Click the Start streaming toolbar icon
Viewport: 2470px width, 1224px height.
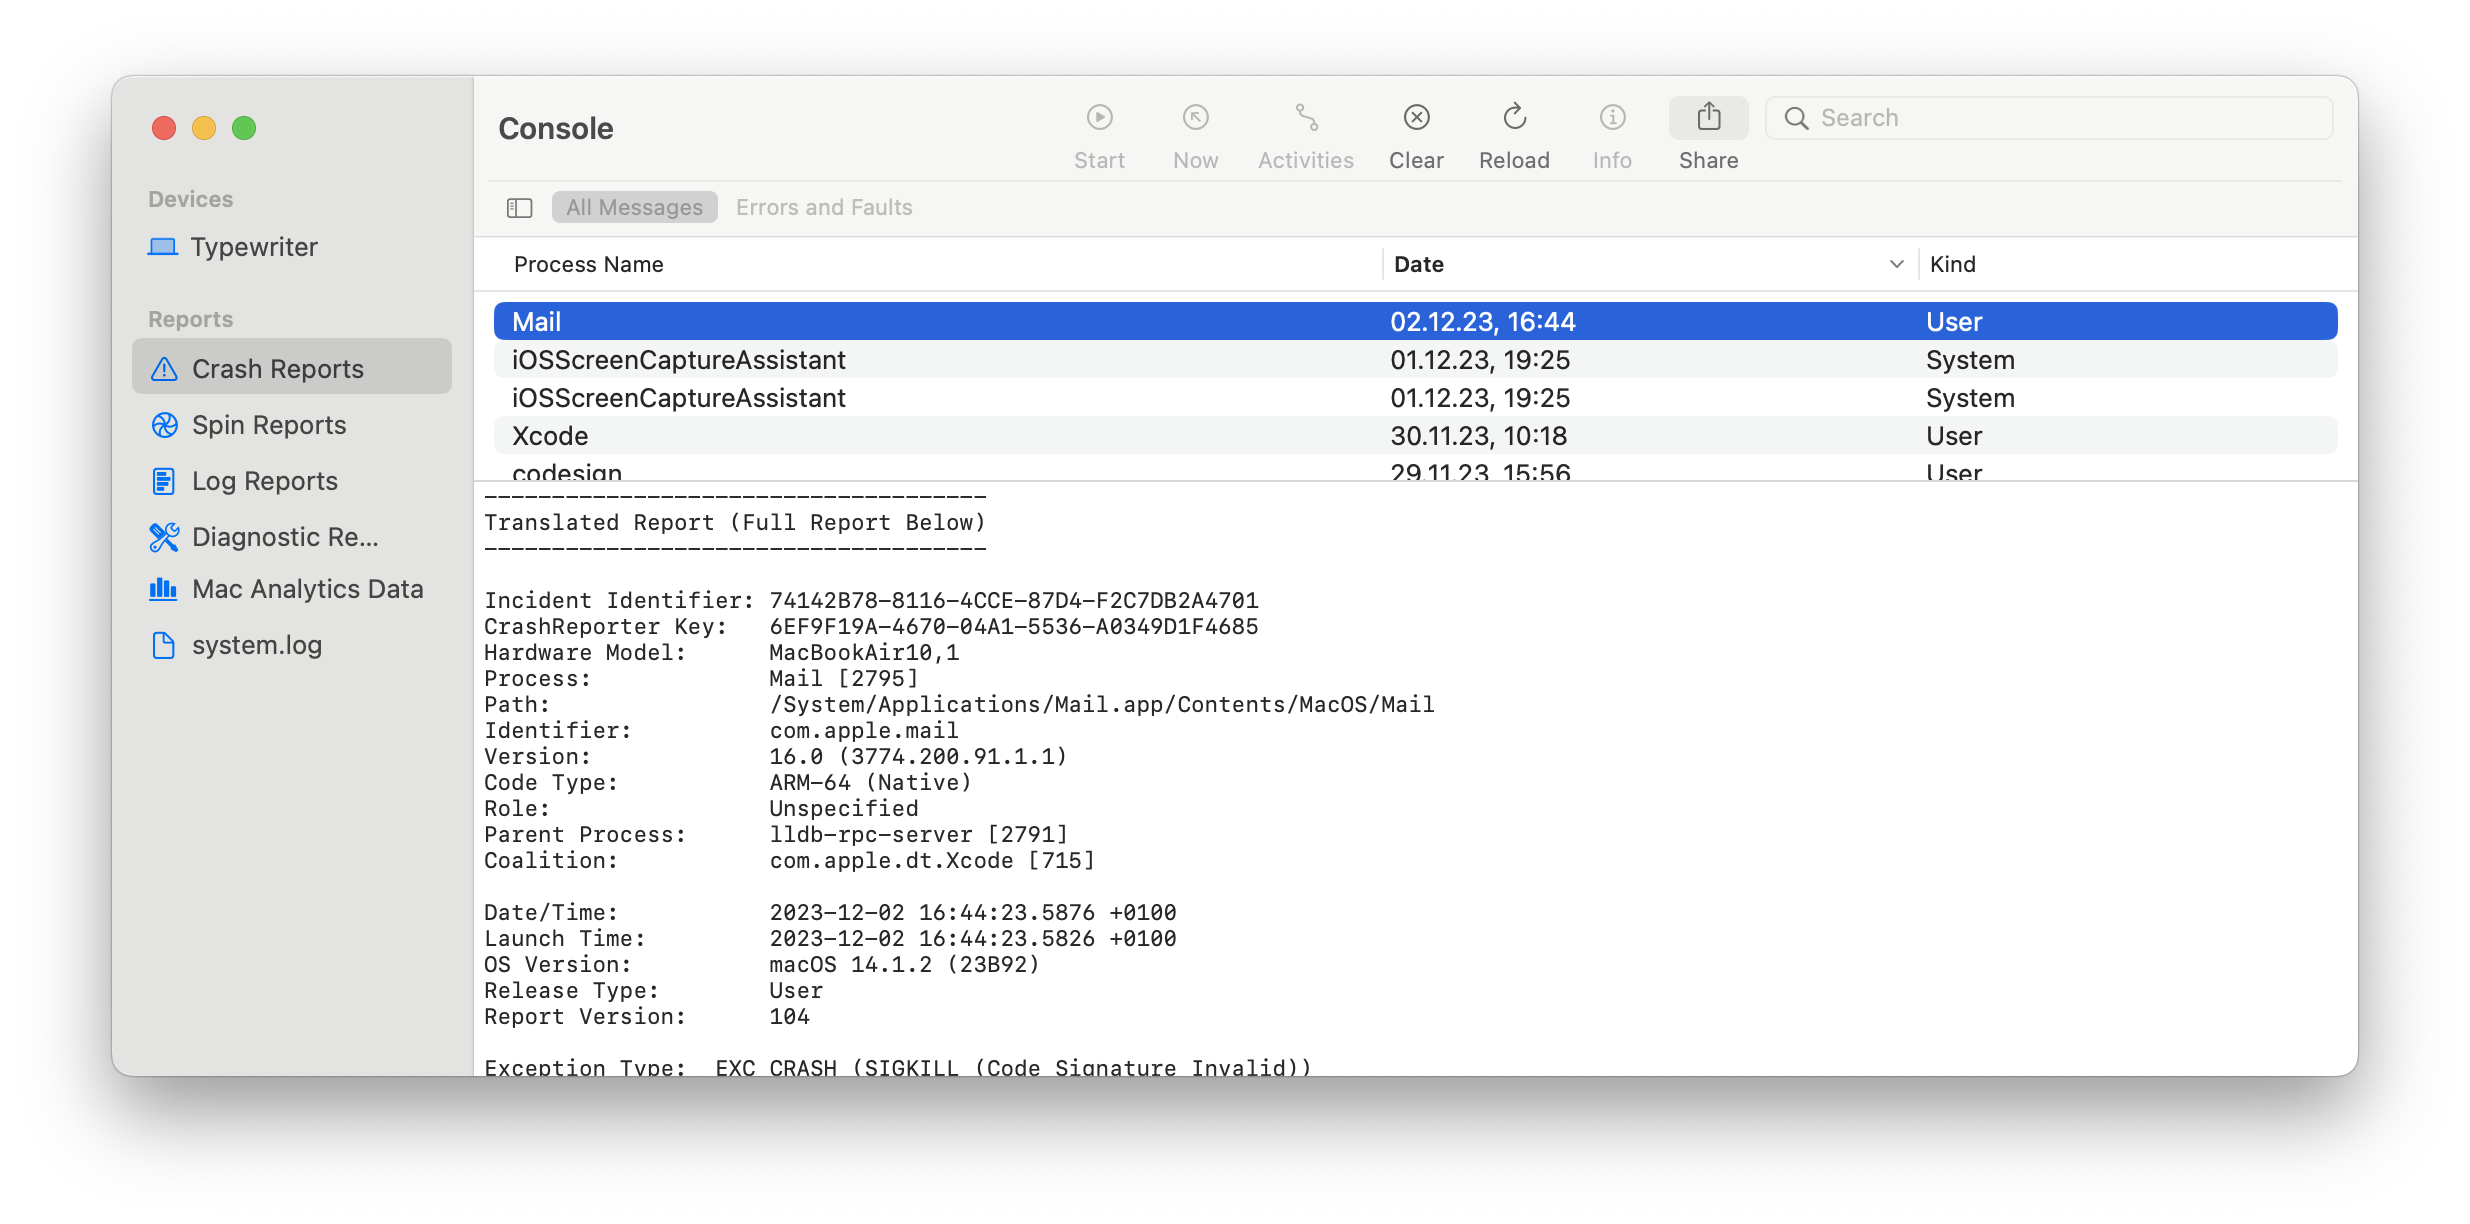1099,118
